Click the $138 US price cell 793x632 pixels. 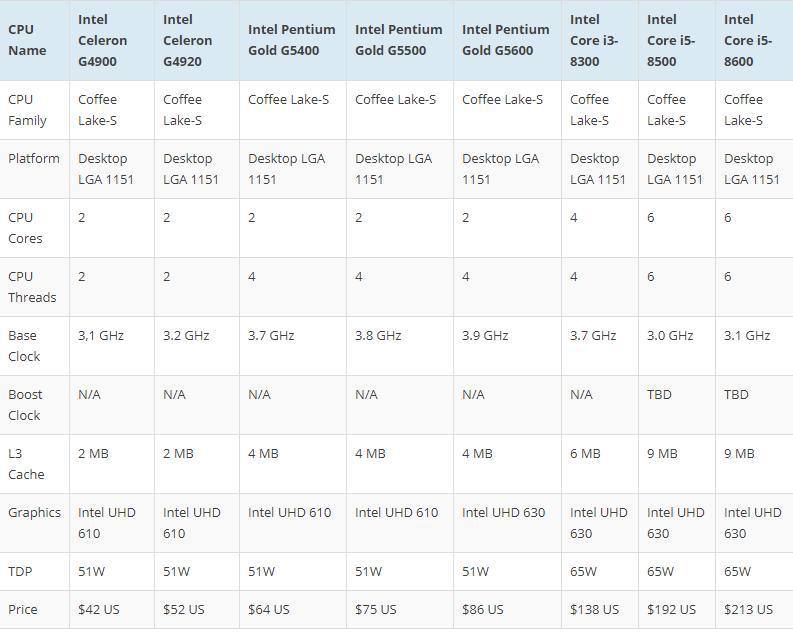click(x=594, y=610)
